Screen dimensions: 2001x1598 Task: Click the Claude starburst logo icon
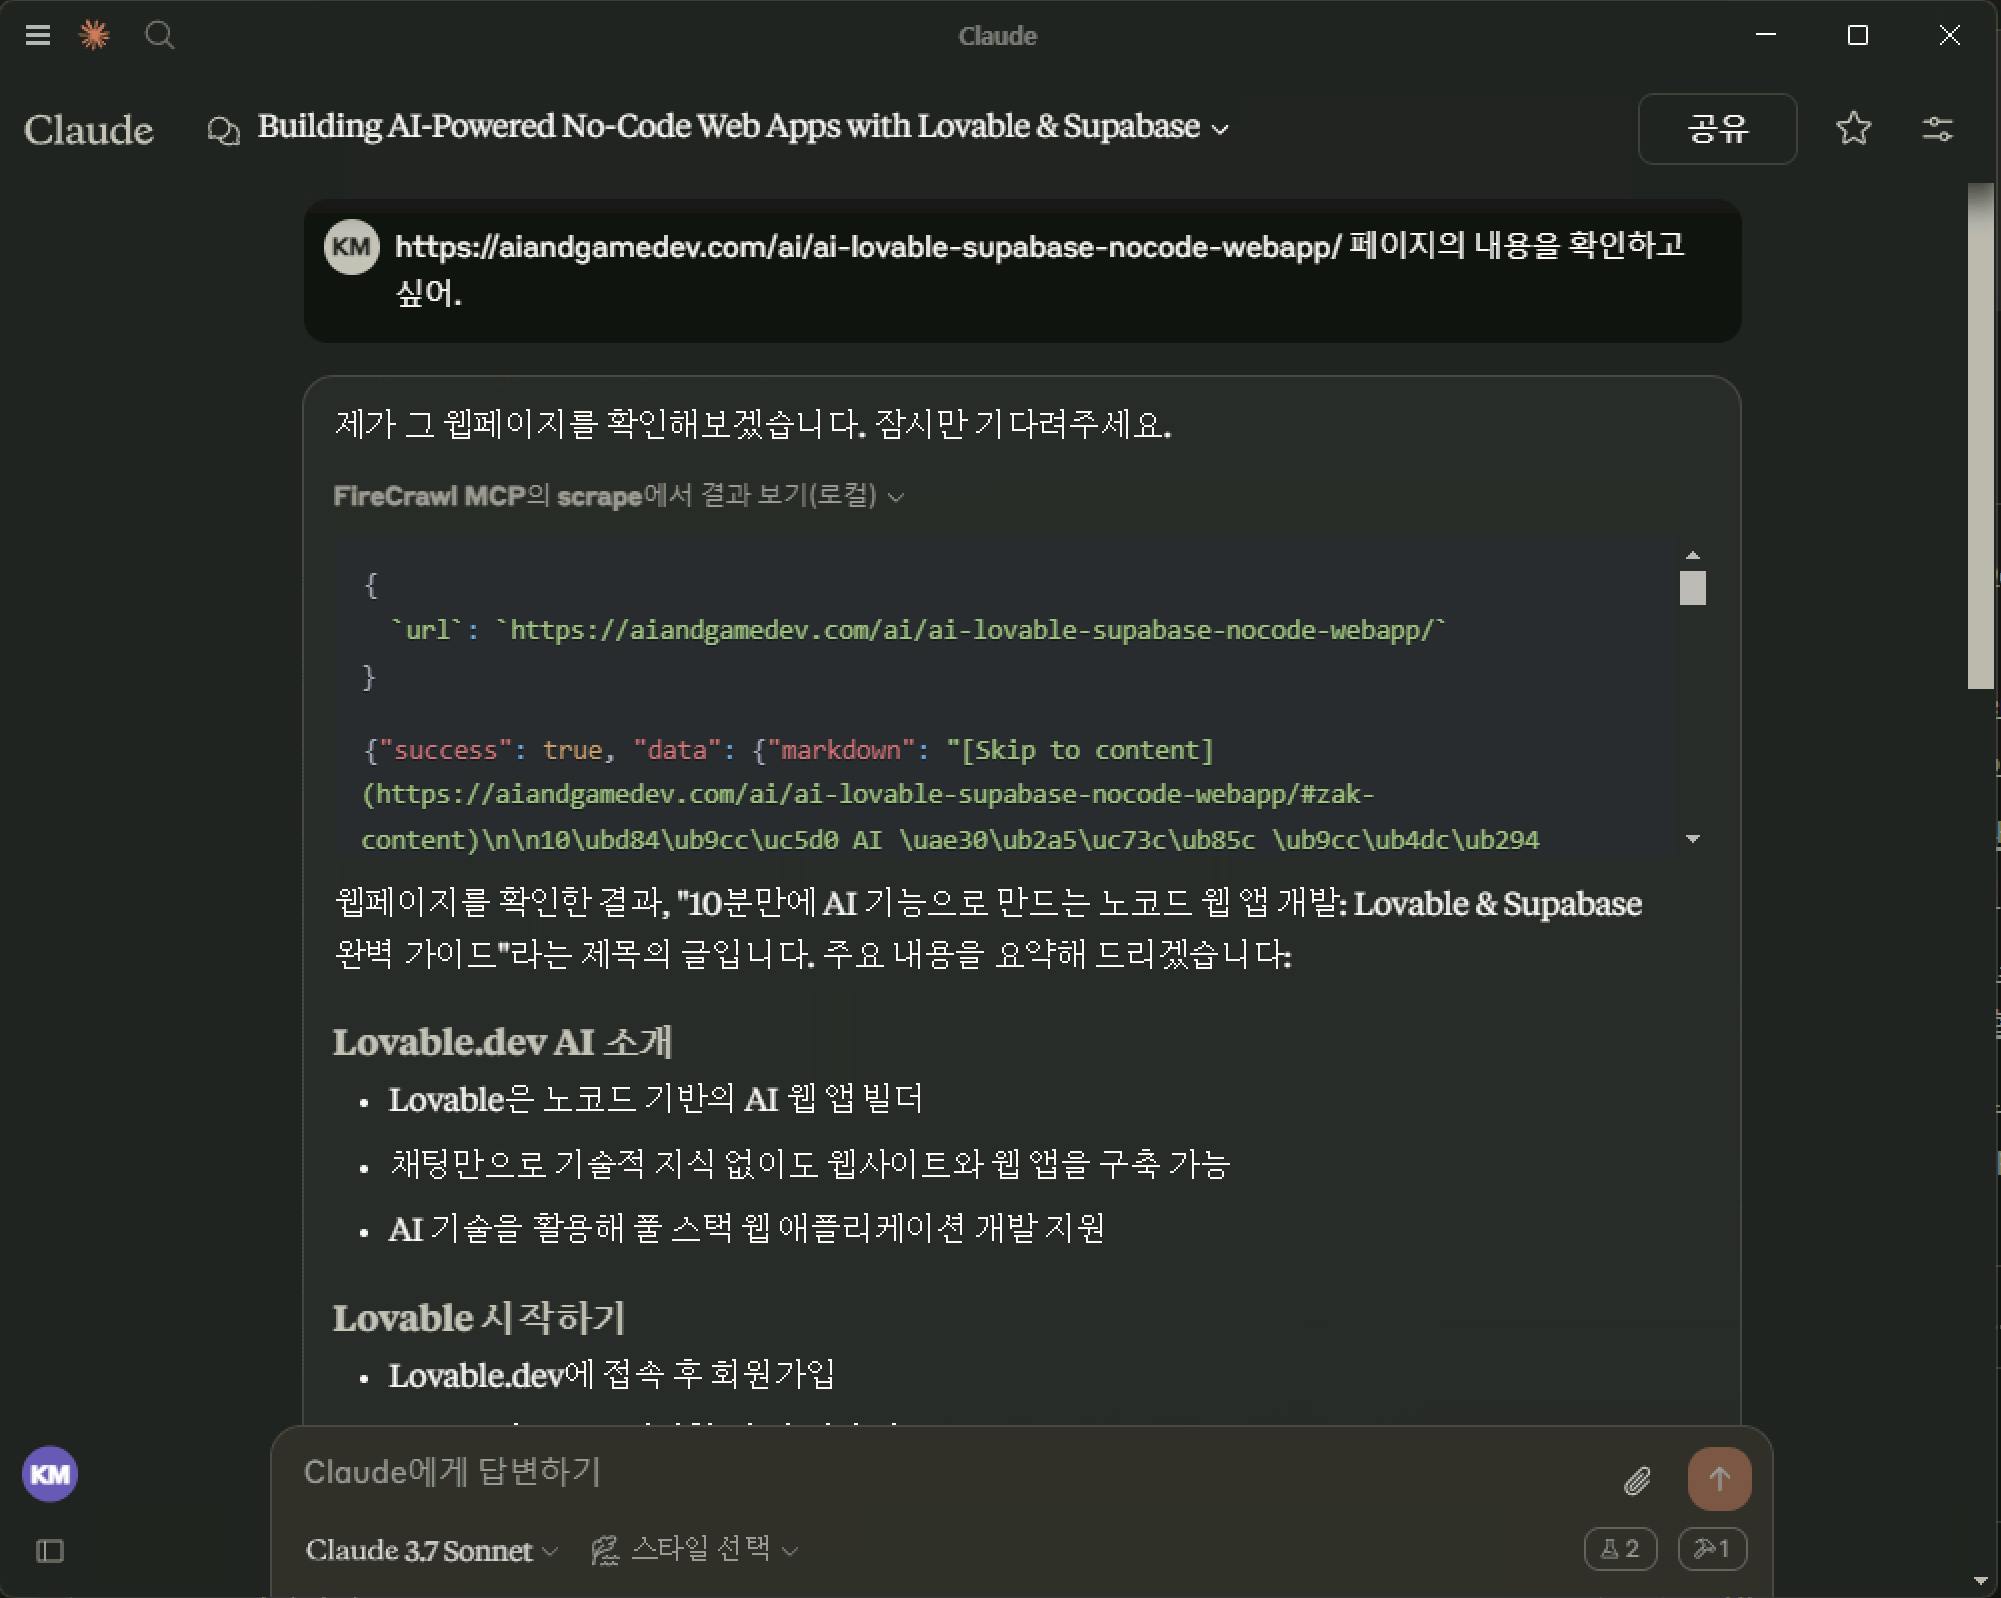coord(94,36)
